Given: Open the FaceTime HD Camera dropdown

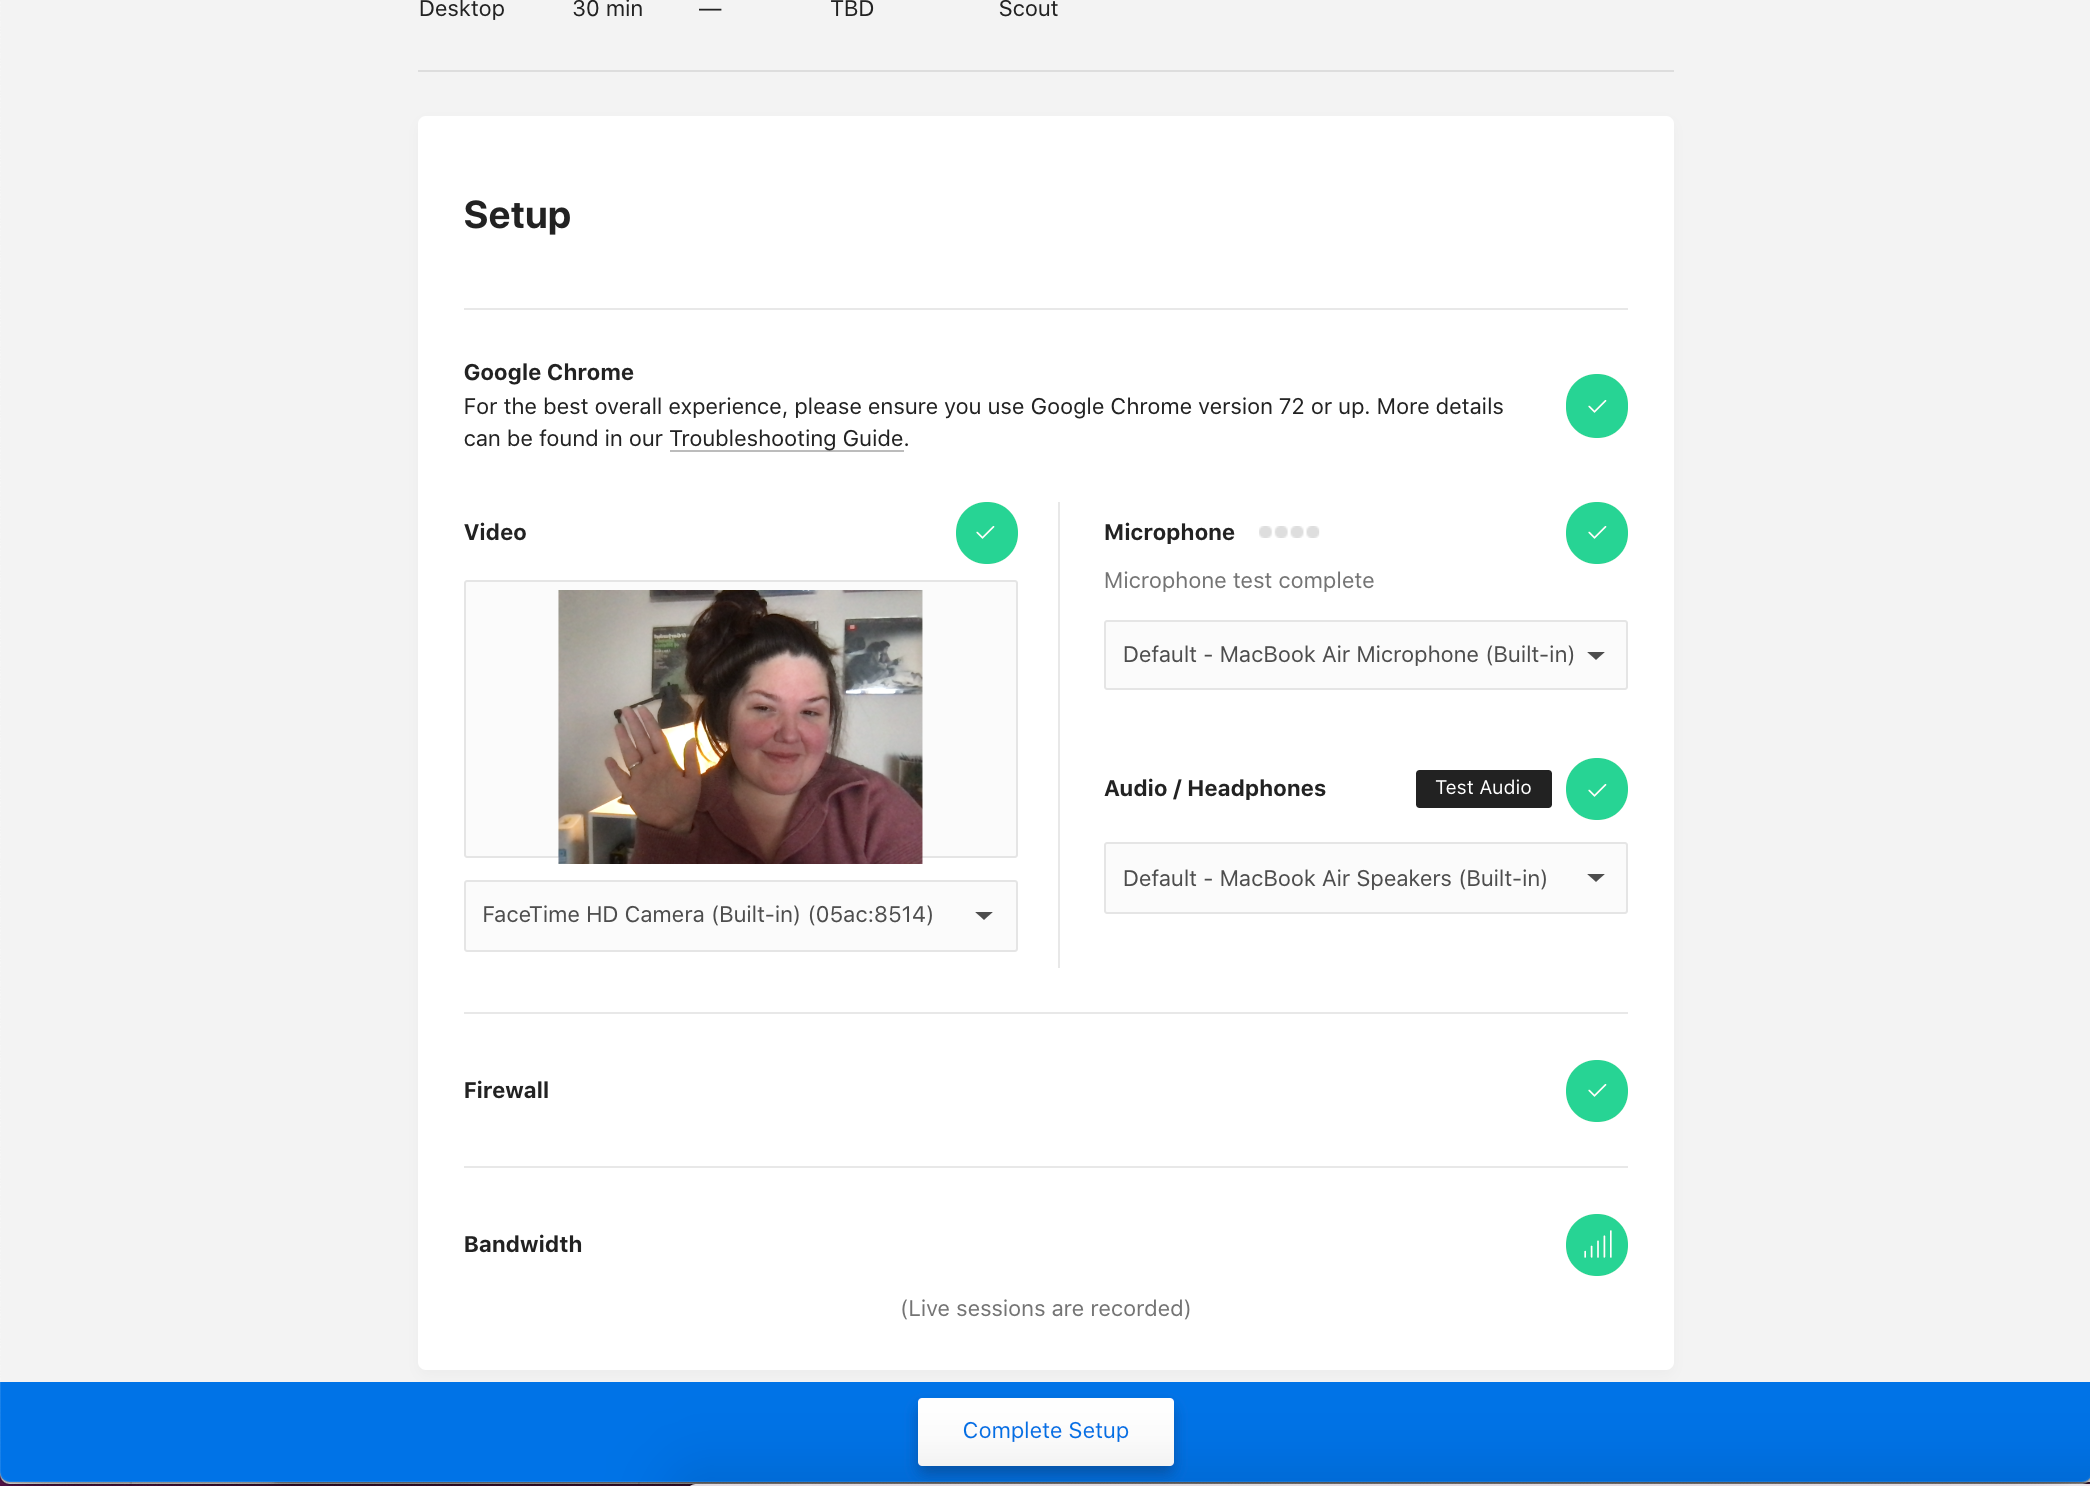Looking at the screenshot, I should 740,915.
